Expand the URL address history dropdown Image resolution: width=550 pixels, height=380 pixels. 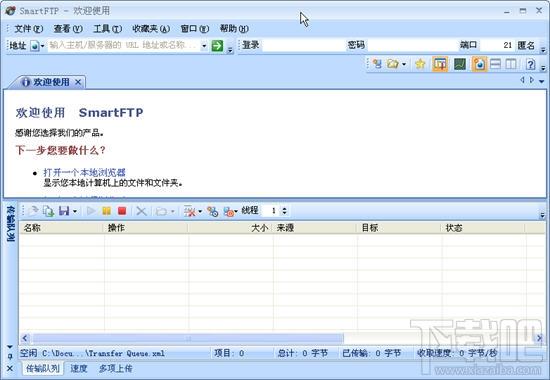pos(204,46)
